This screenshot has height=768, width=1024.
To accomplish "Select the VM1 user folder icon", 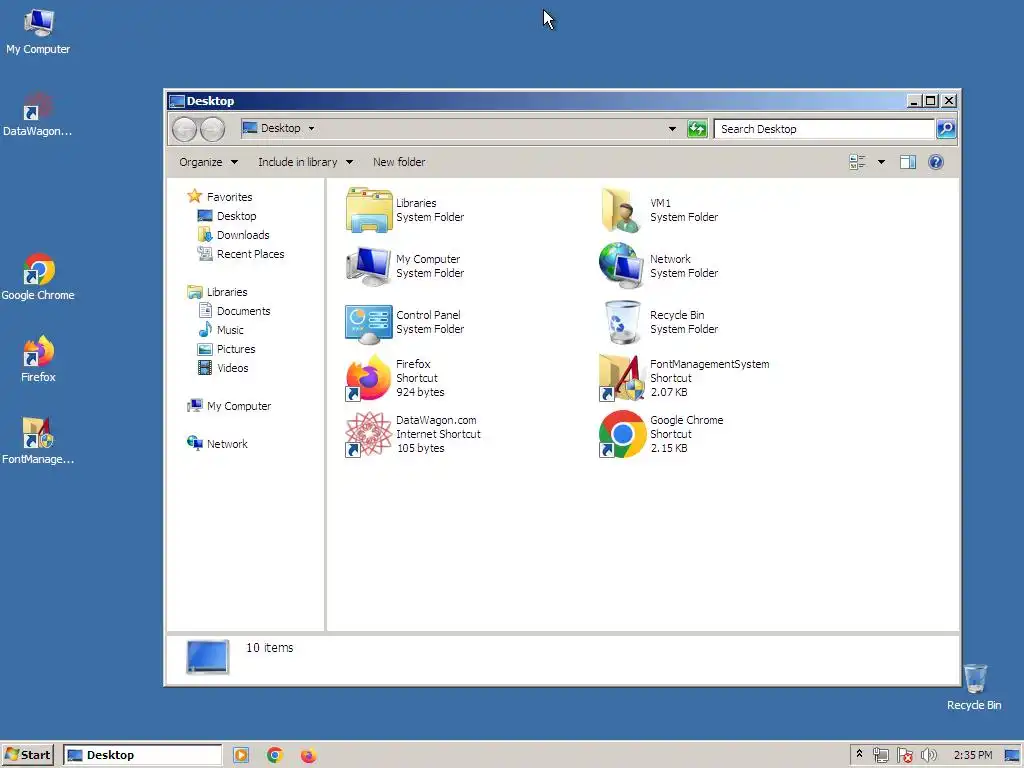I will coord(622,210).
